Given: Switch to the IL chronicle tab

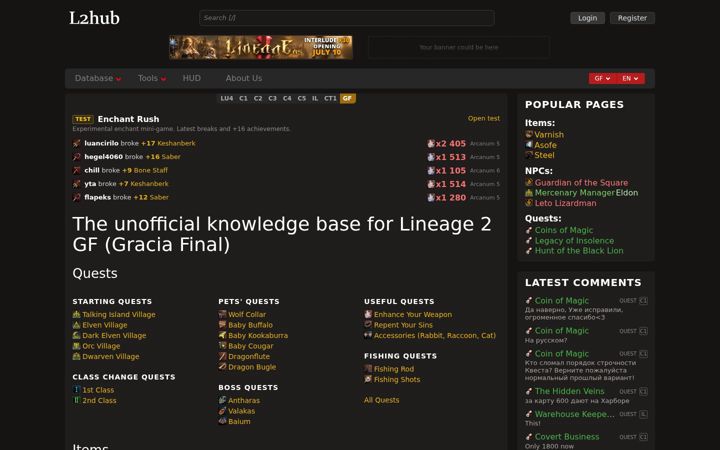Looking at the screenshot, I should tap(315, 98).
